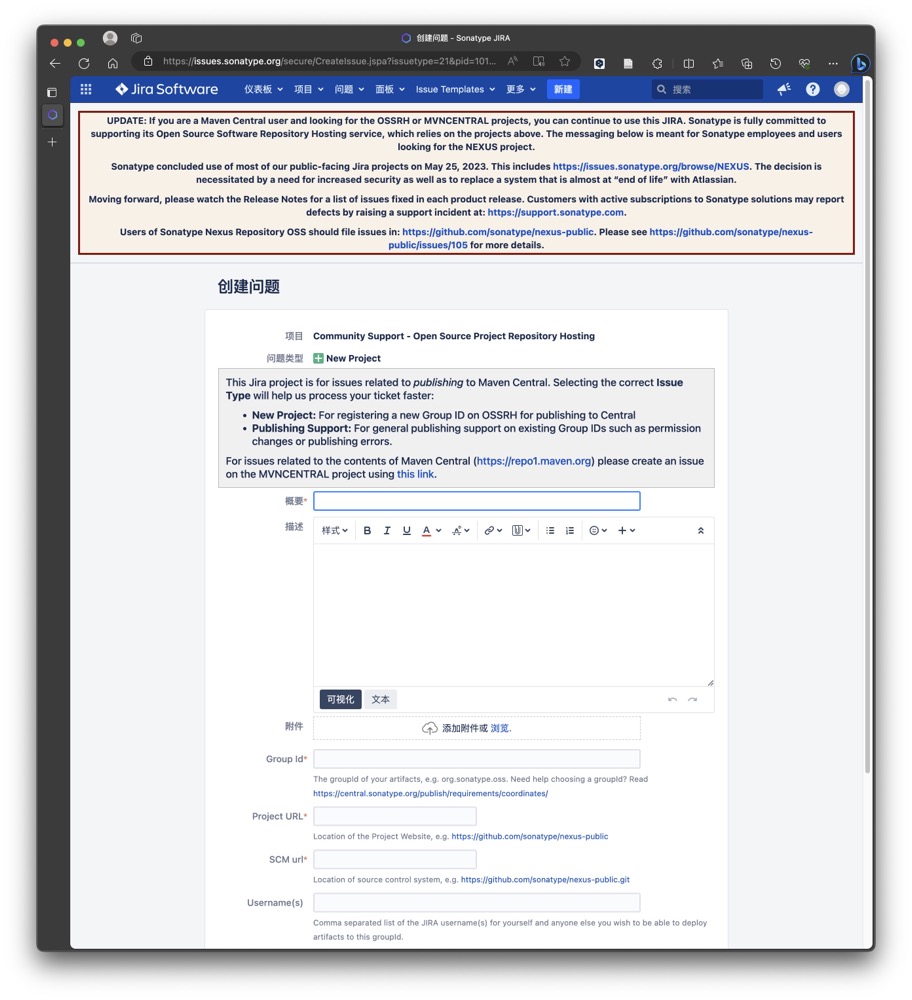Click the underline formatting icon
This screenshot has height=1000, width=912.
[406, 531]
